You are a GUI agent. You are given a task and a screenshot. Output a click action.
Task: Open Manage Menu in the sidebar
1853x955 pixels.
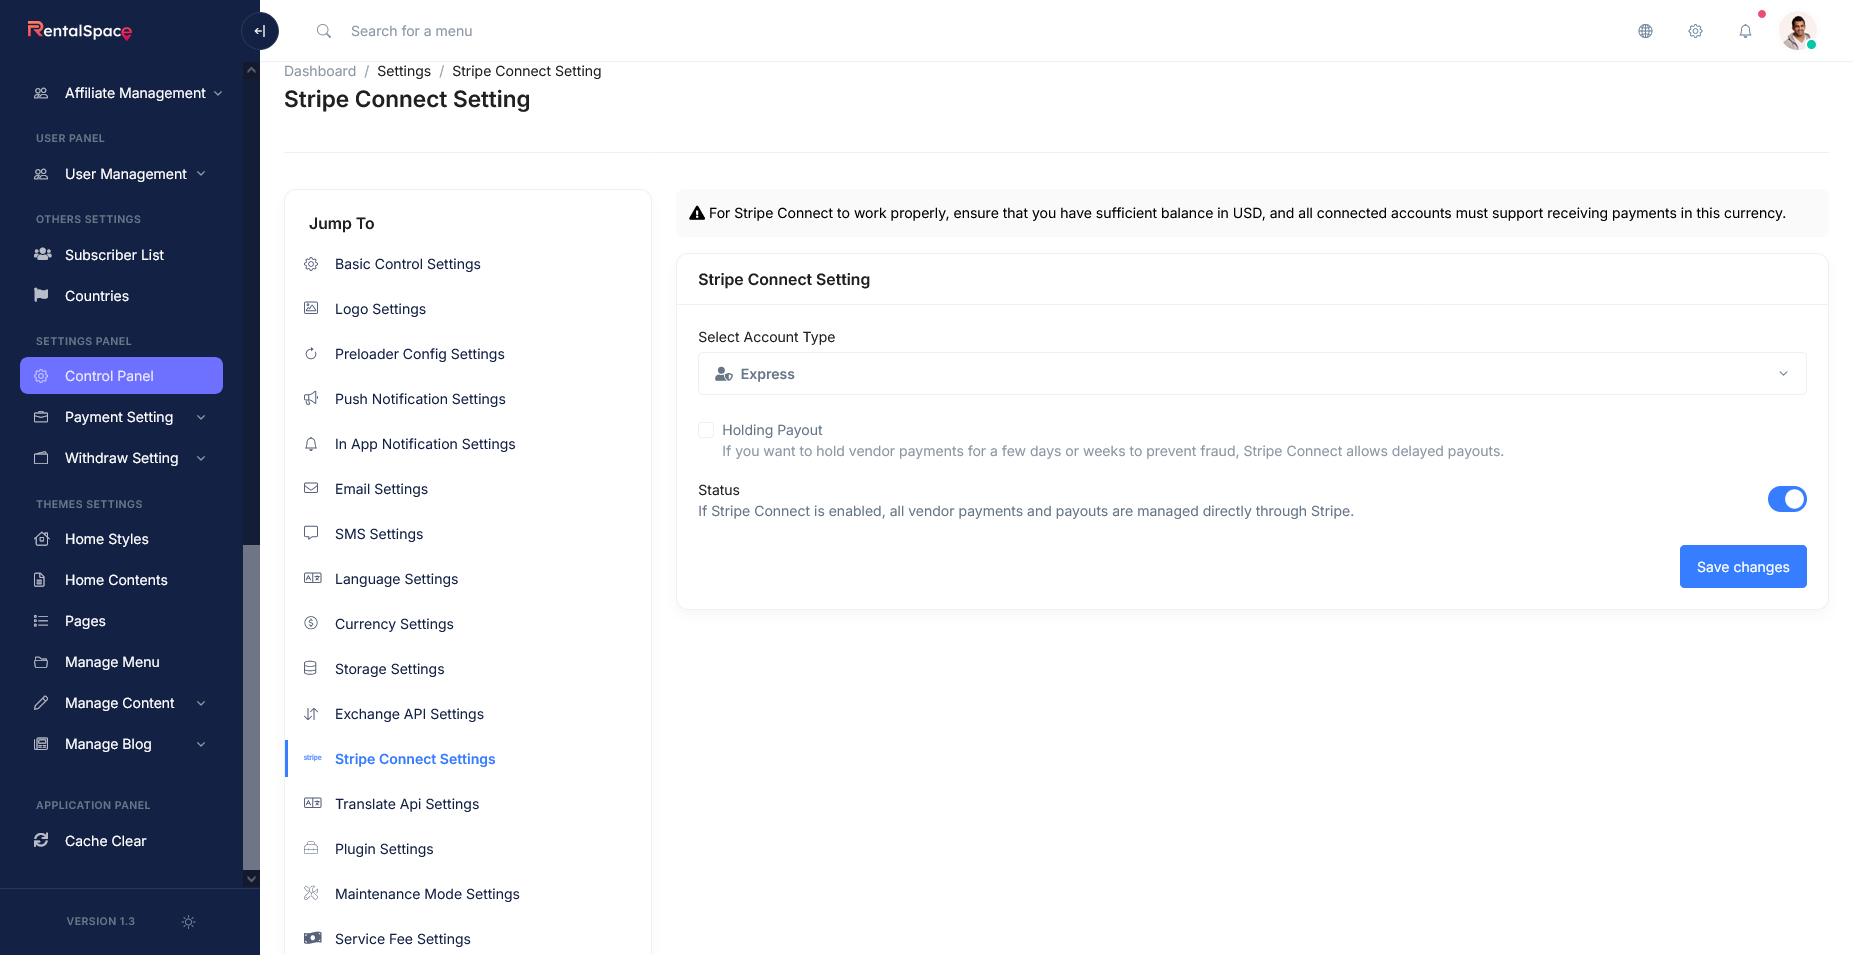[122, 662]
